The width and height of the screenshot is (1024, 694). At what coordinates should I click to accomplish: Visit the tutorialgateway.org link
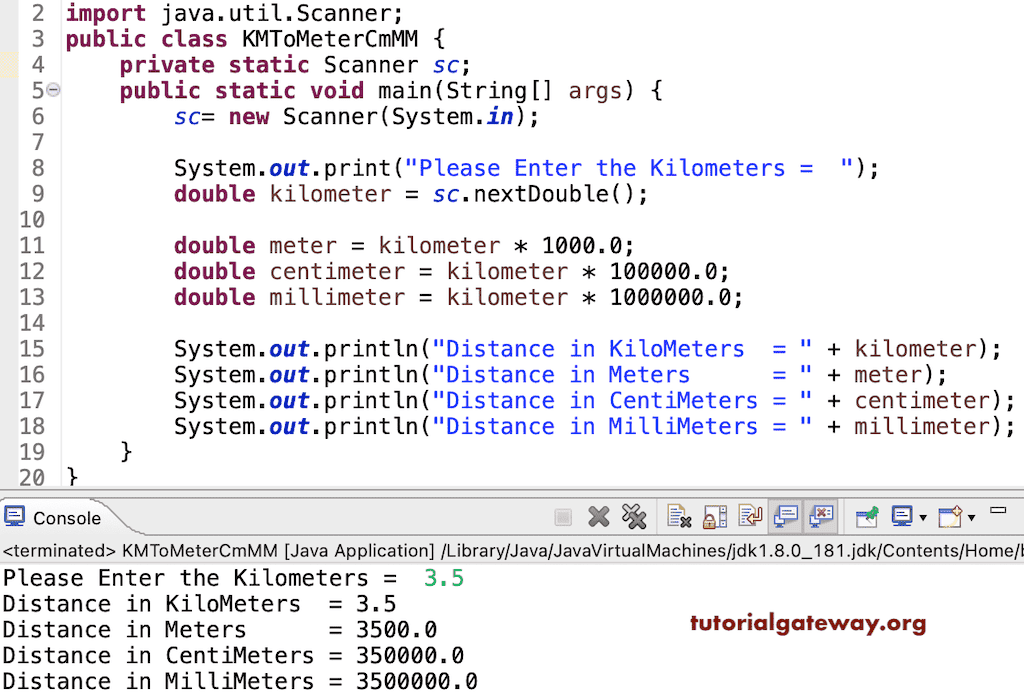pos(808,622)
